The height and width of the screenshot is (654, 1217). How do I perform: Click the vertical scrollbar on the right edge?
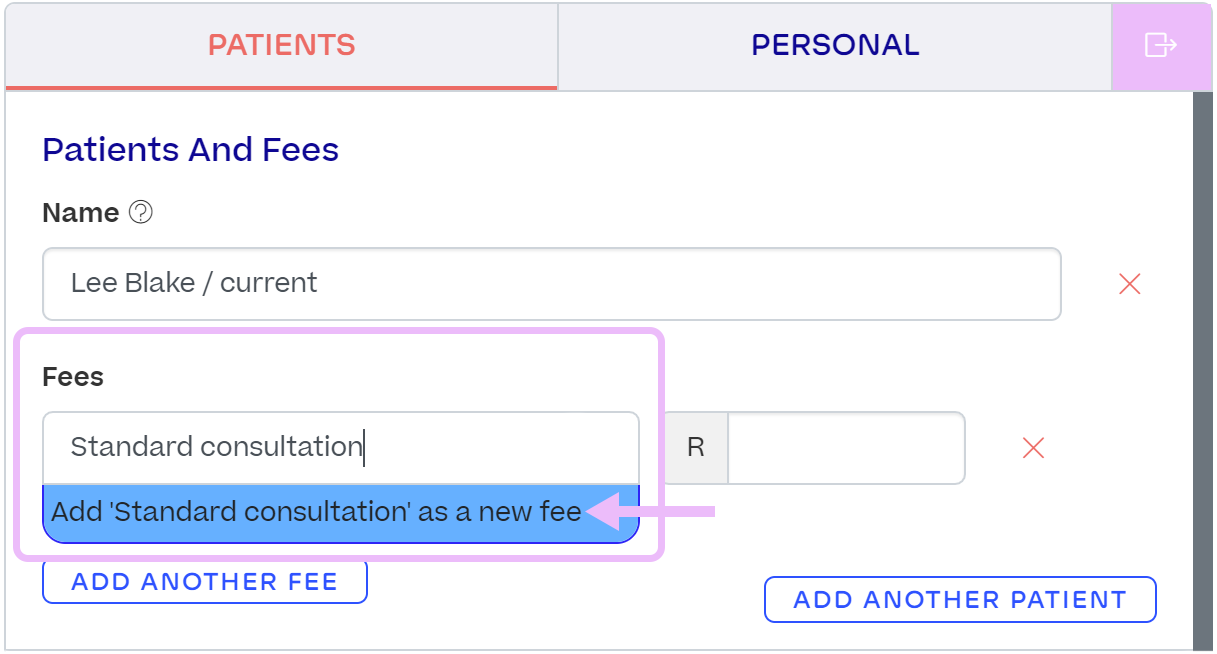pos(1202,370)
